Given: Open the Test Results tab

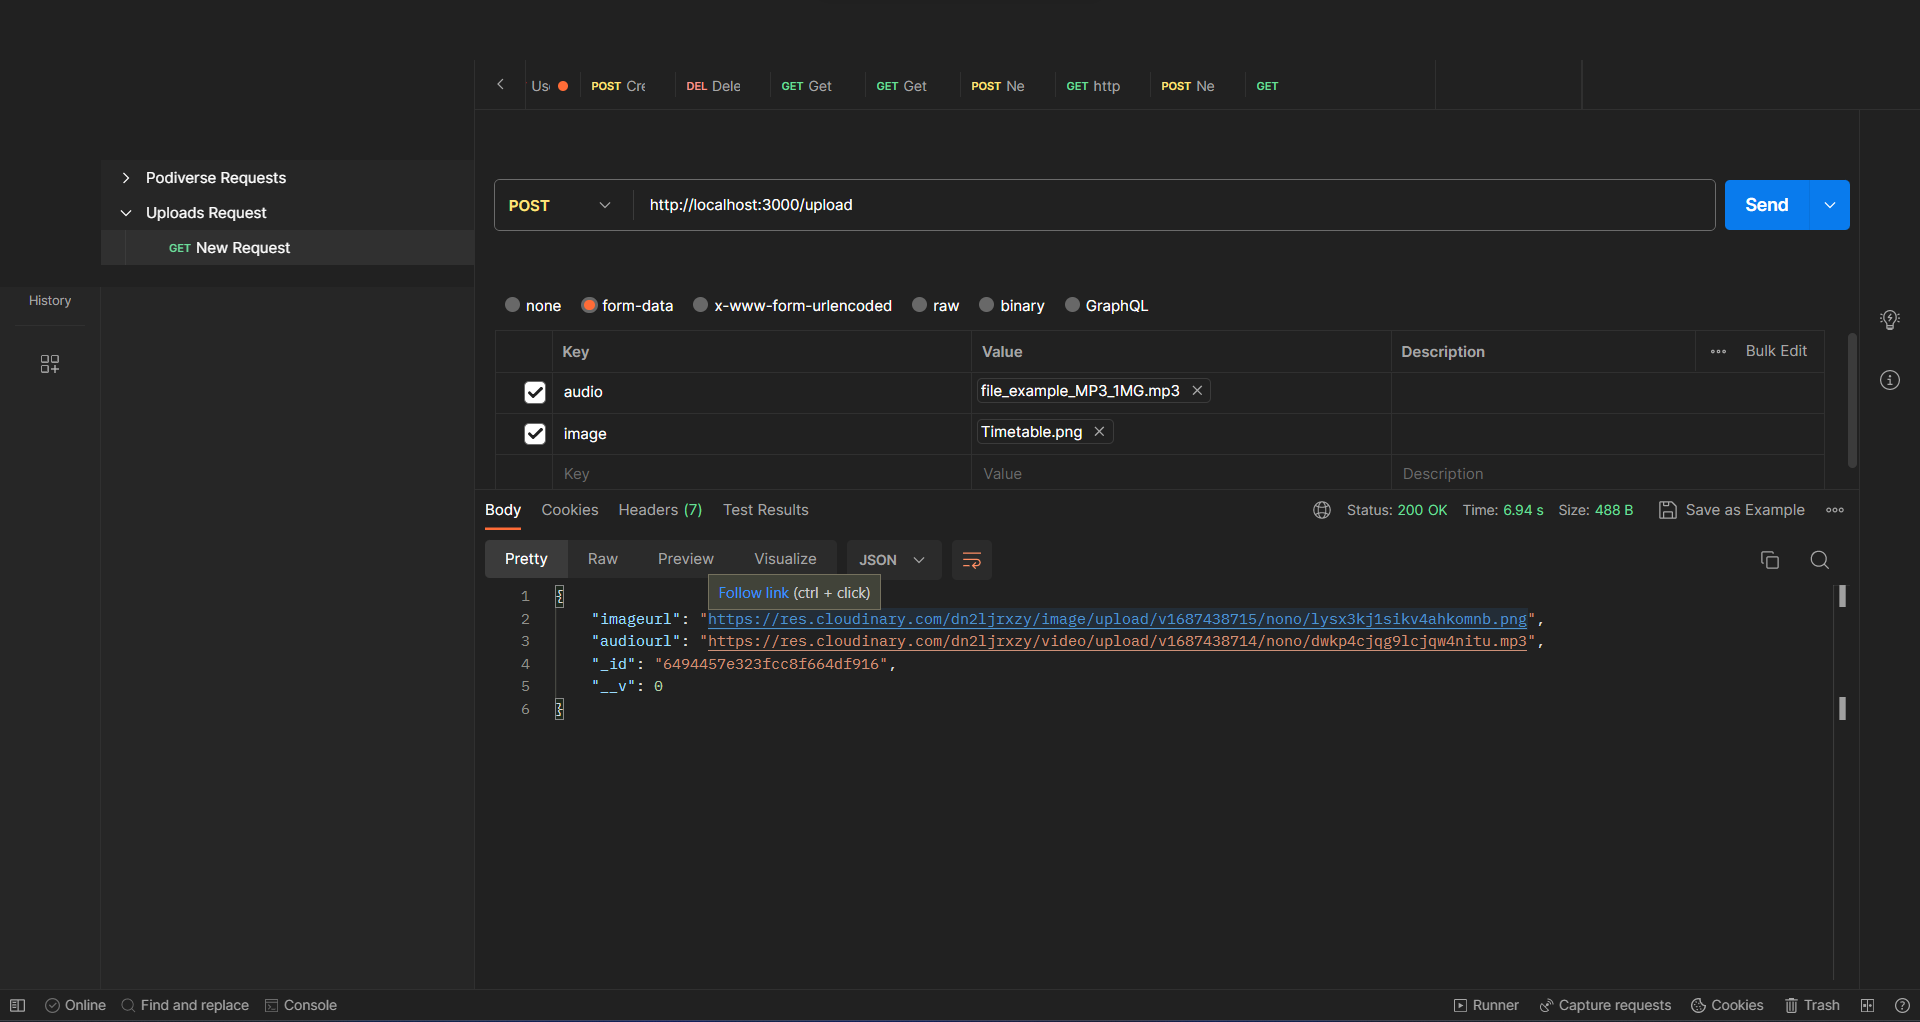Looking at the screenshot, I should click(766, 510).
